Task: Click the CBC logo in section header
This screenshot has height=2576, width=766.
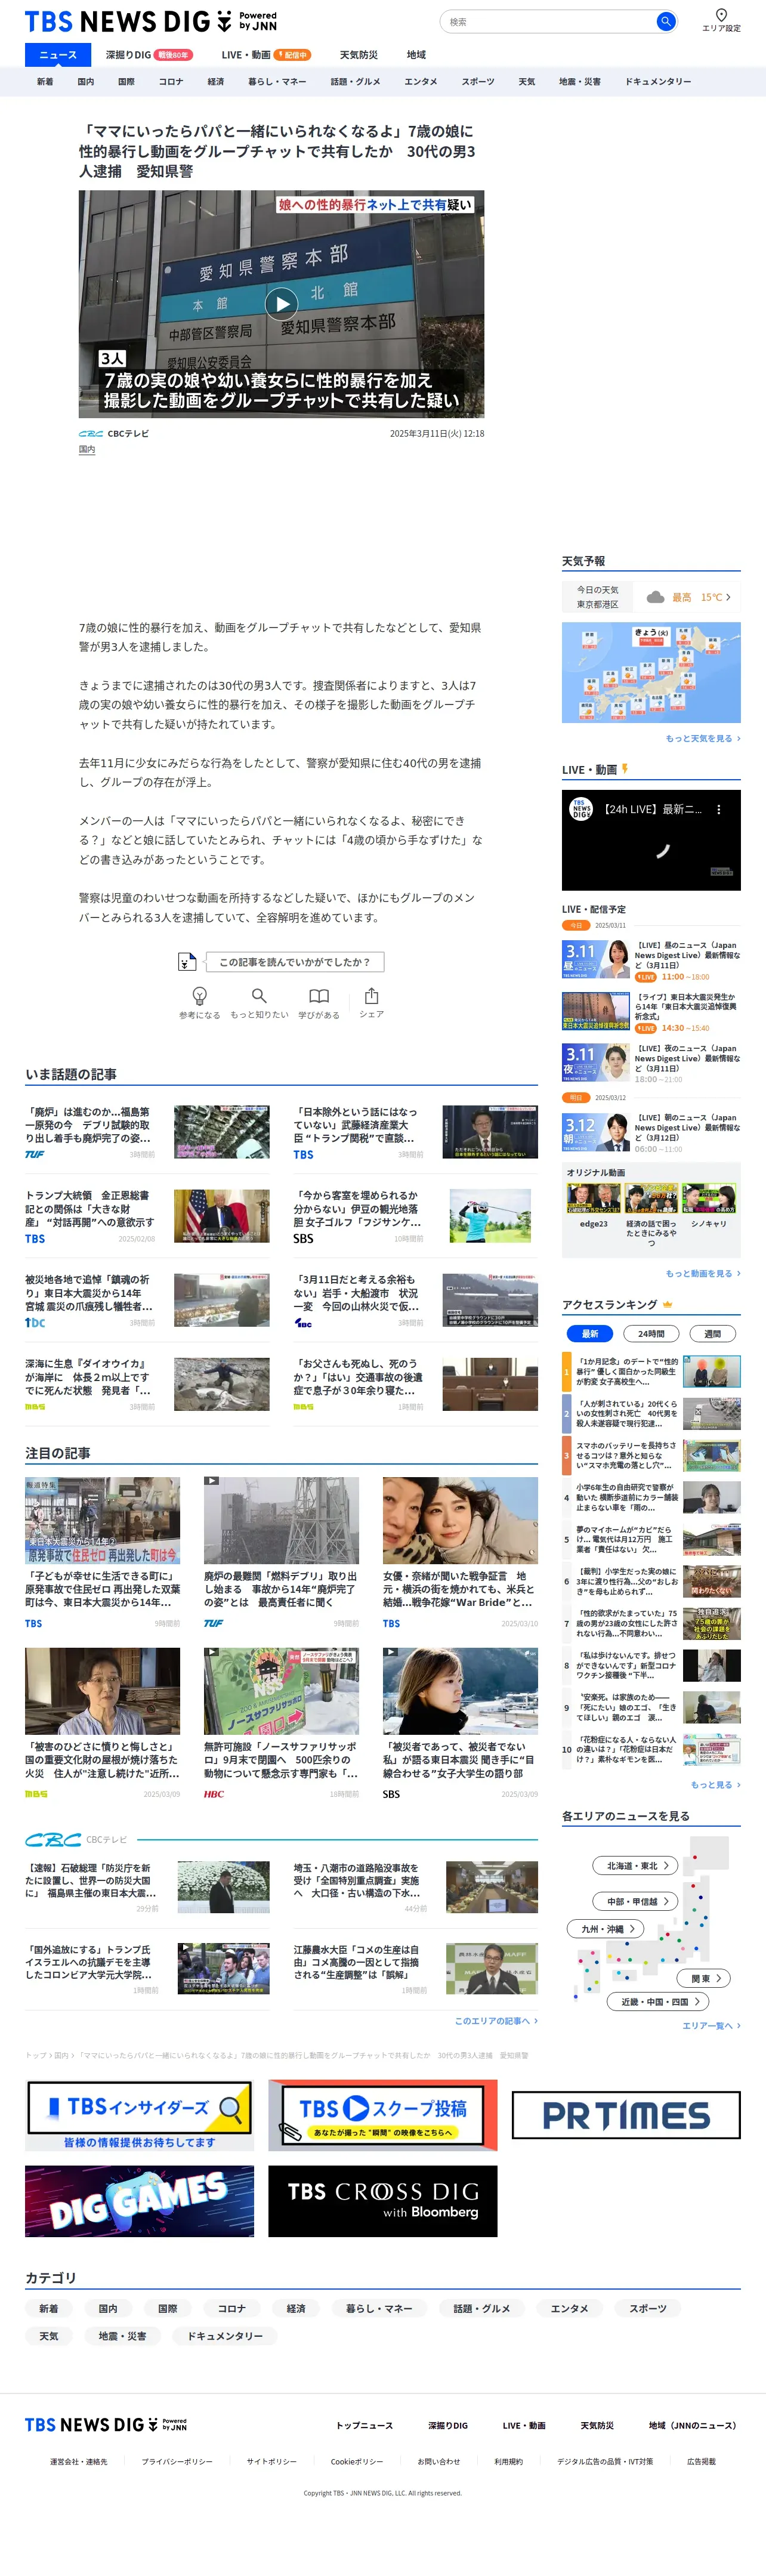Action: [53, 1840]
